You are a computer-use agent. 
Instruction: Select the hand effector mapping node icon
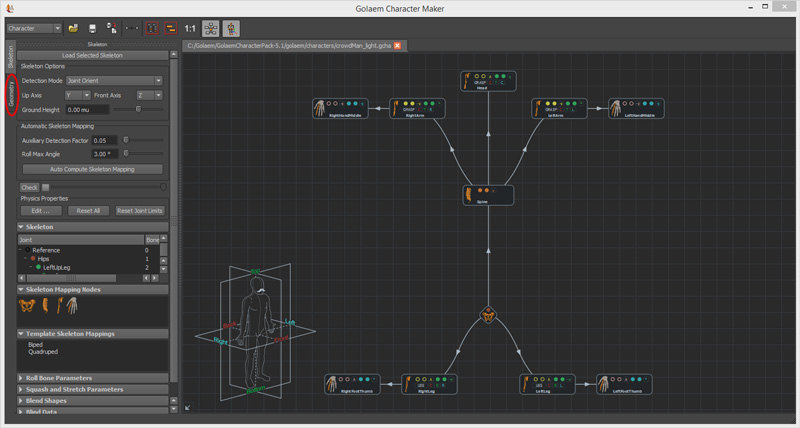[x=72, y=306]
